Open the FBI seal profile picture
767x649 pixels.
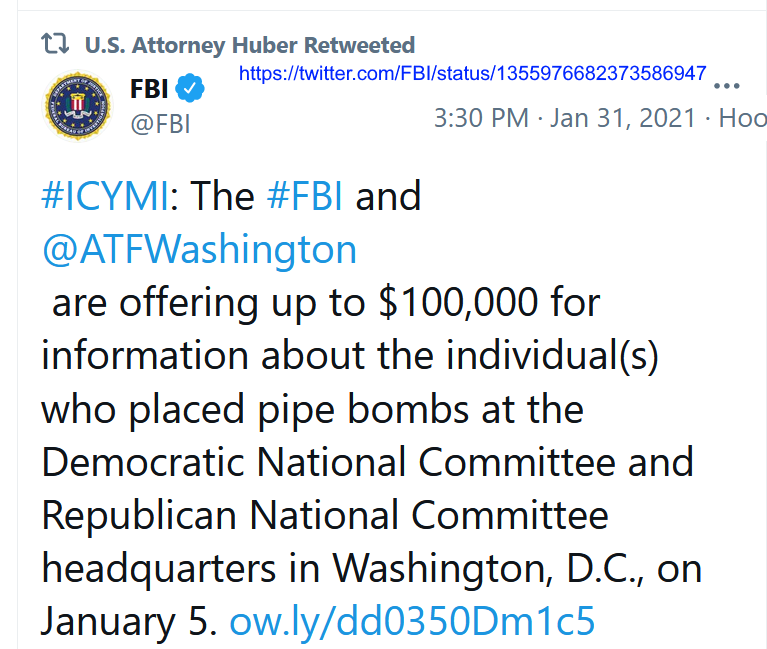point(78,106)
